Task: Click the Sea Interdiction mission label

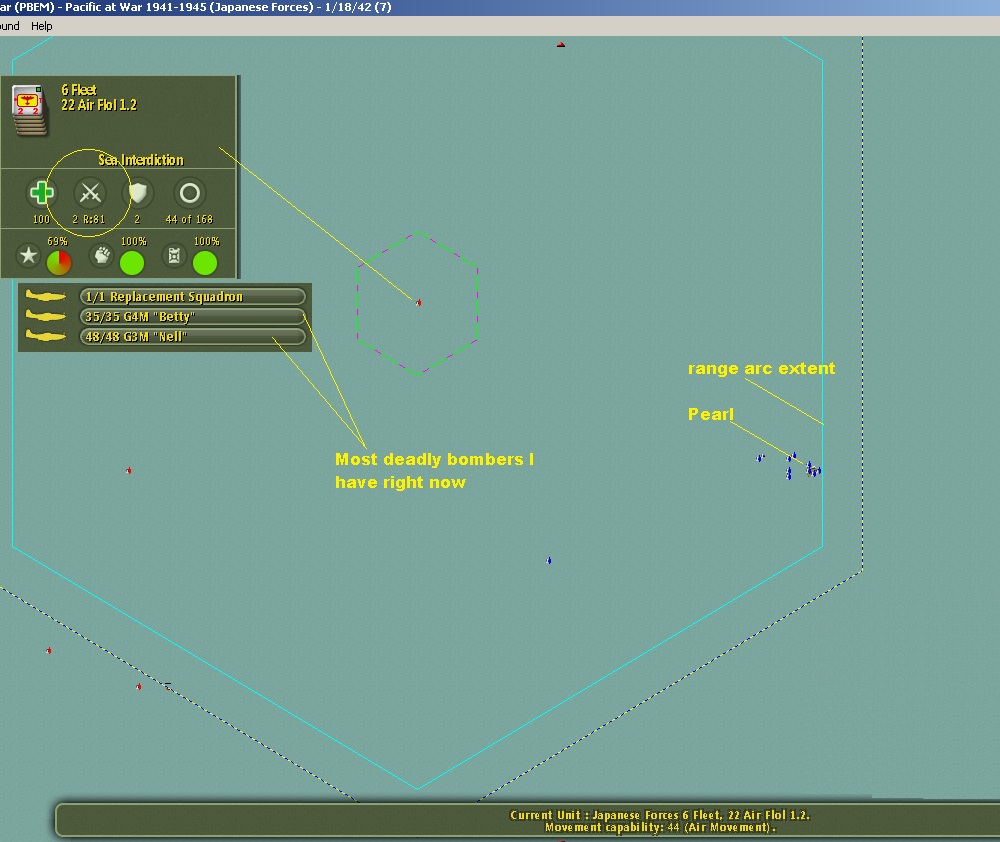Action: tap(140, 159)
